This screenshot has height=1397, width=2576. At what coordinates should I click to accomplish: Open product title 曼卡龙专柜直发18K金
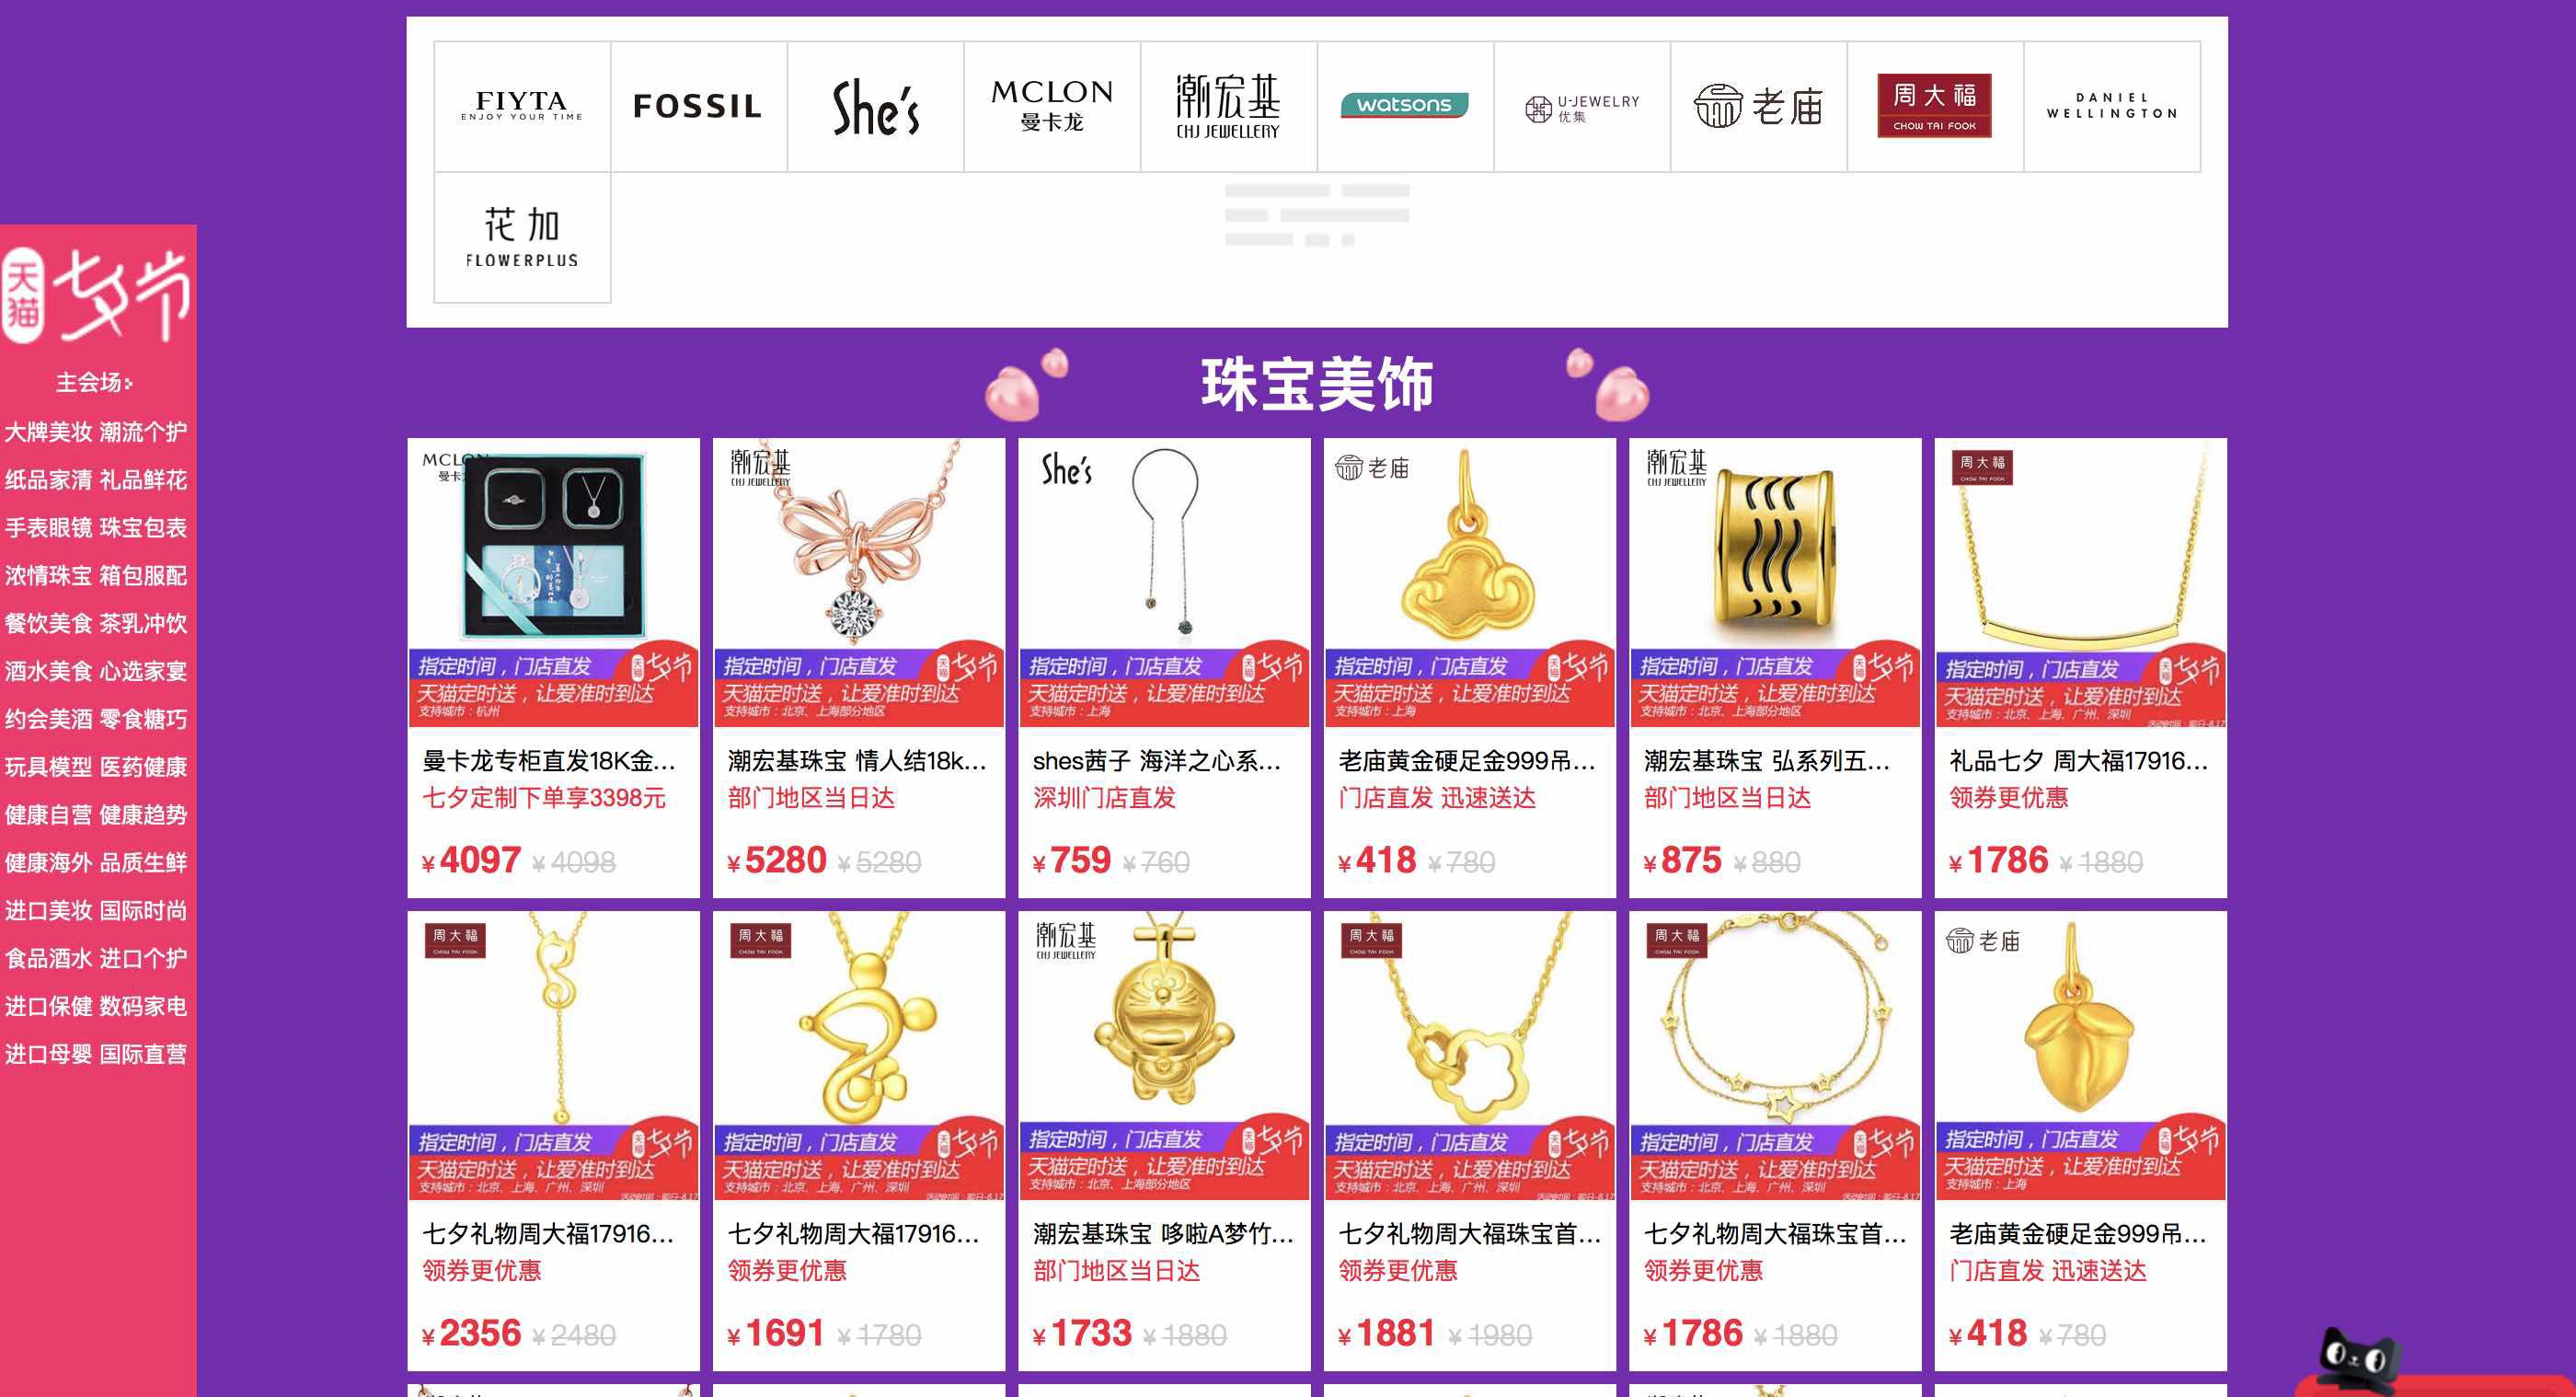point(549,761)
